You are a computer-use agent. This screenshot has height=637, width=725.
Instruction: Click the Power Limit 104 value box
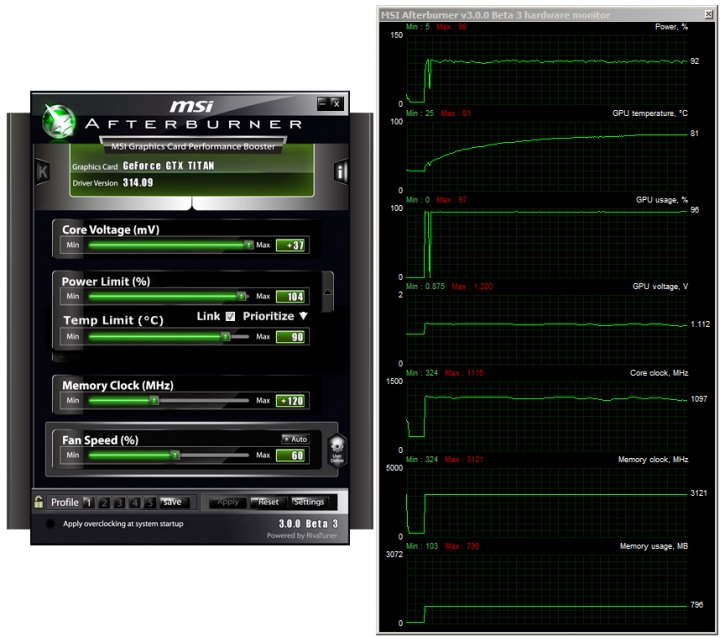[x=290, y=296]
